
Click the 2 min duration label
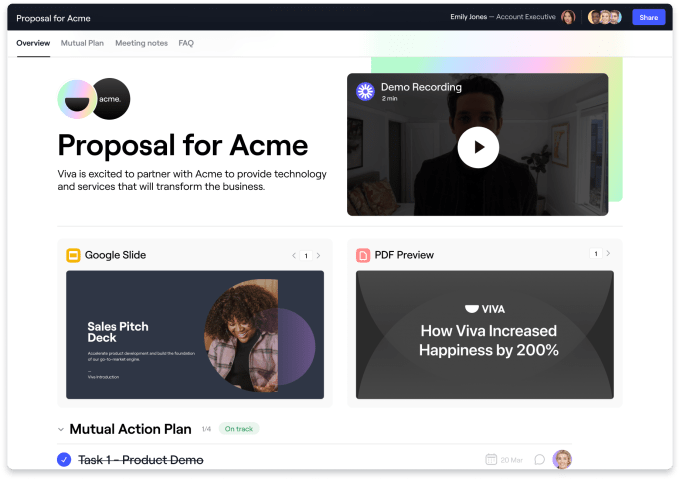tap(389, 98)
